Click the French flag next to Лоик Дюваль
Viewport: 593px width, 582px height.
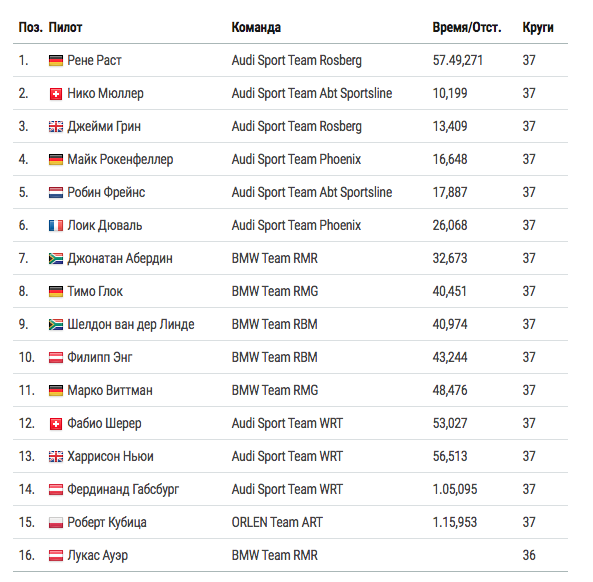[56, 226]
